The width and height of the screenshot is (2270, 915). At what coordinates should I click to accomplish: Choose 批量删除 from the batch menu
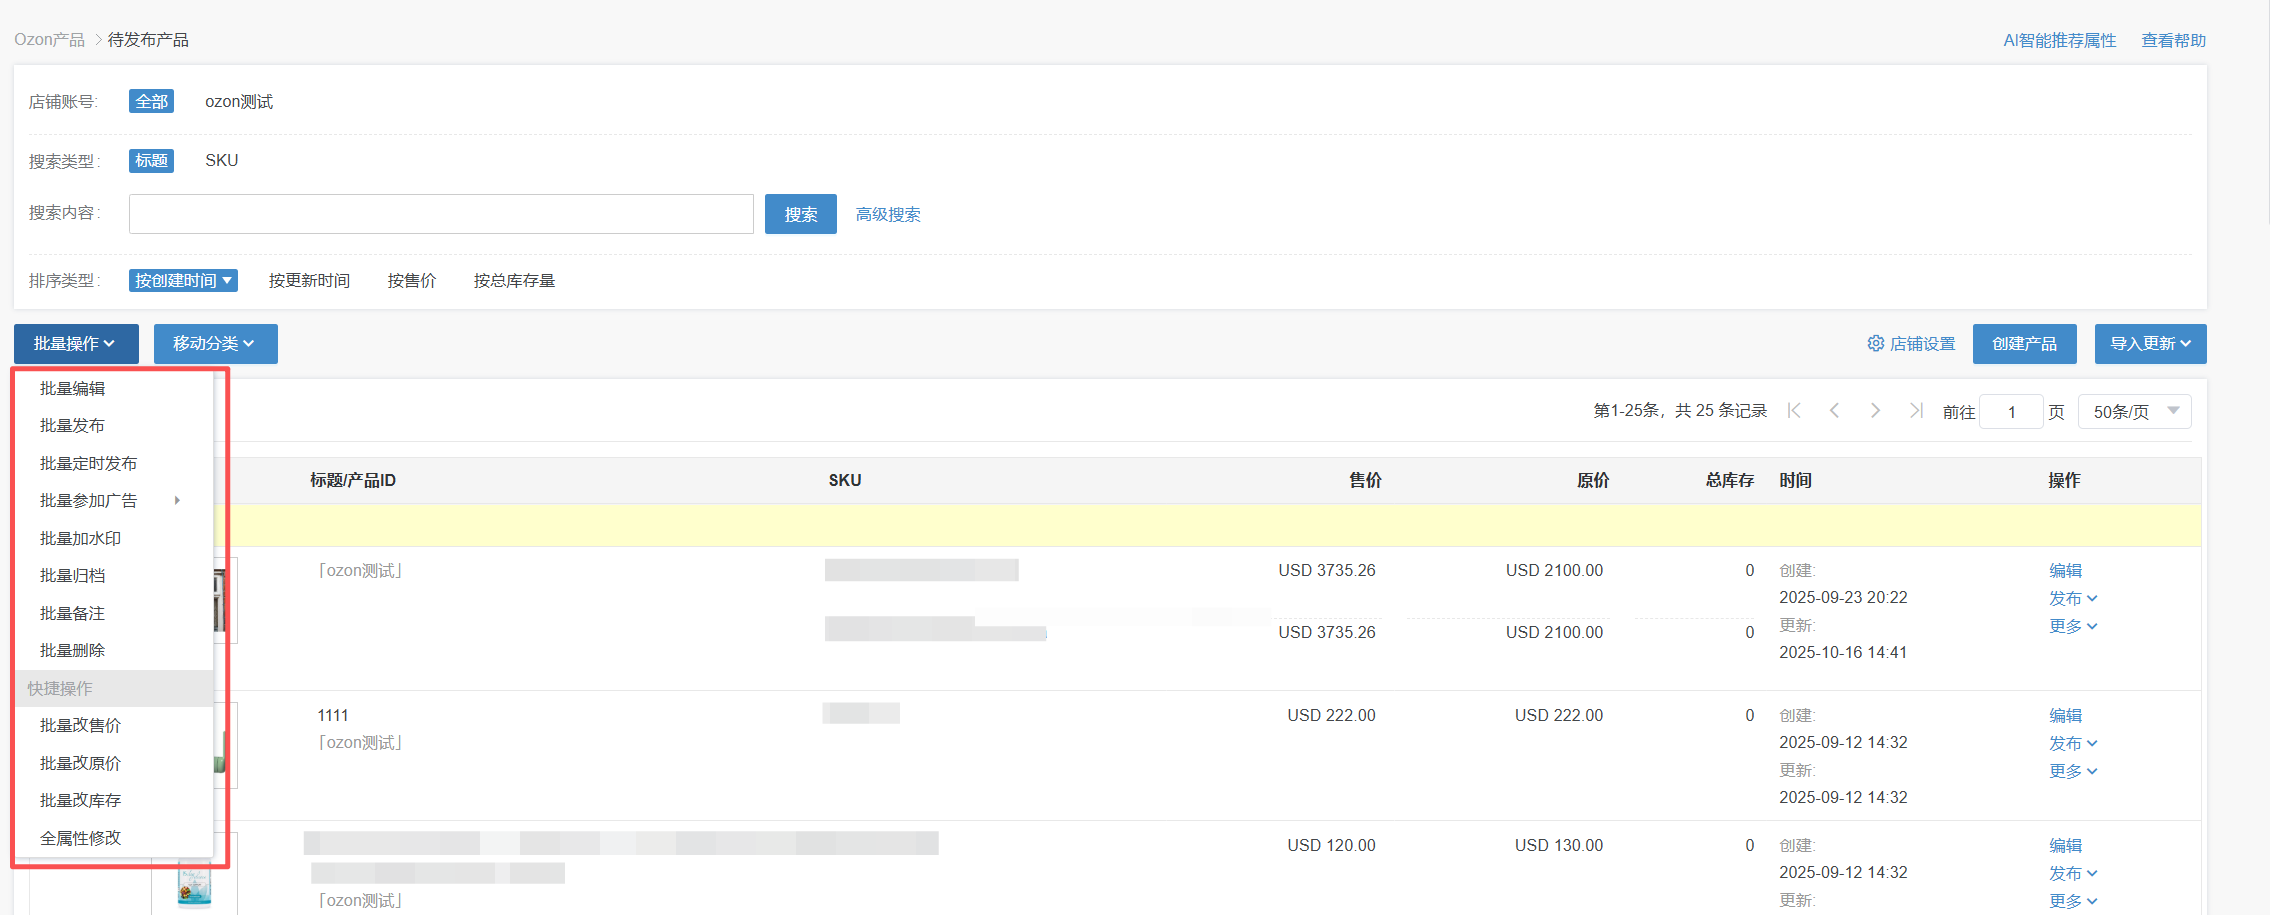72,651
